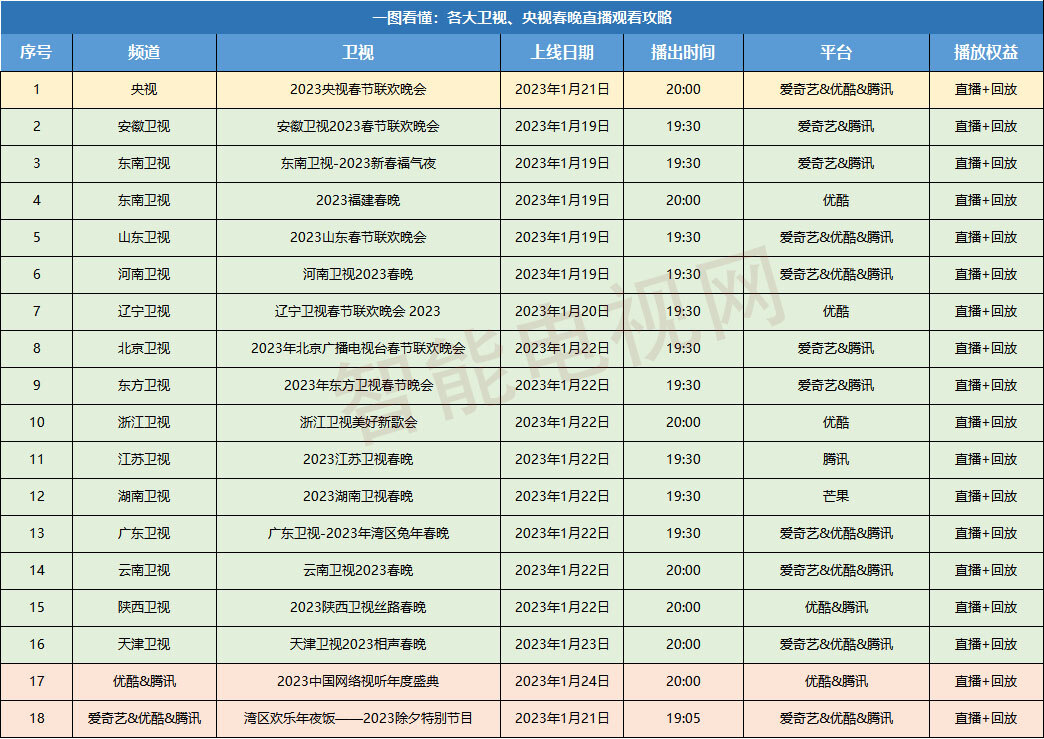The height and width of the screenshot is (739, 1044).
Task: Click the sequence number 1 cell
Action: point(37,89)
